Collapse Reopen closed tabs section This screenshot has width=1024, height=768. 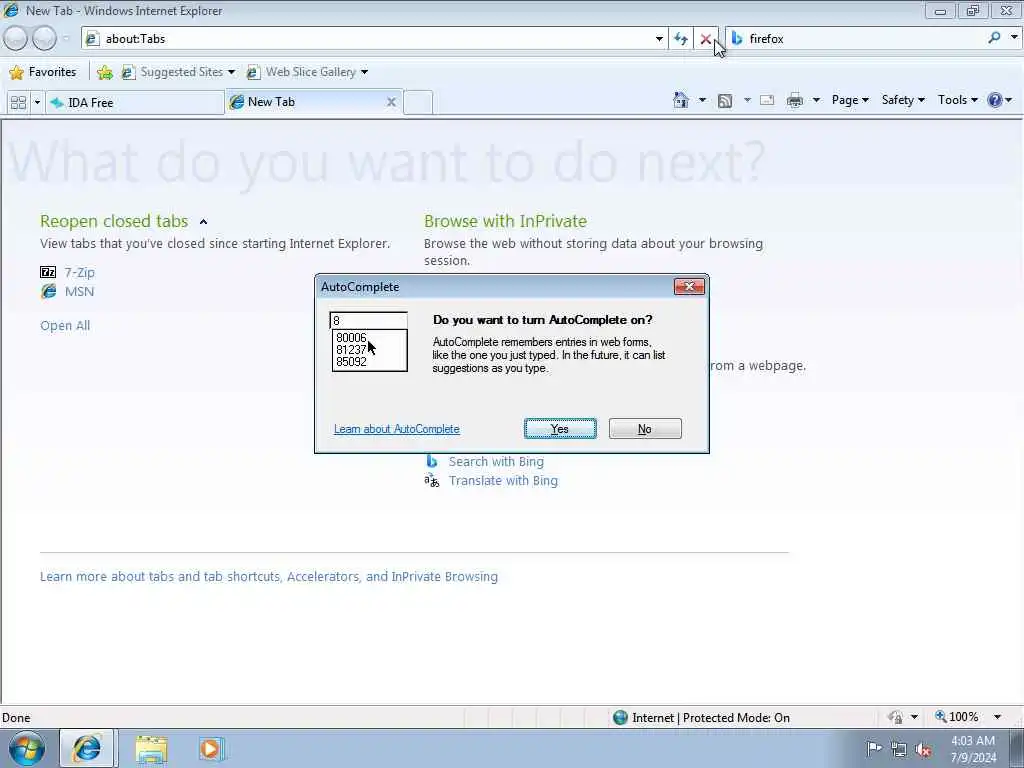click(x=203, y=222)
